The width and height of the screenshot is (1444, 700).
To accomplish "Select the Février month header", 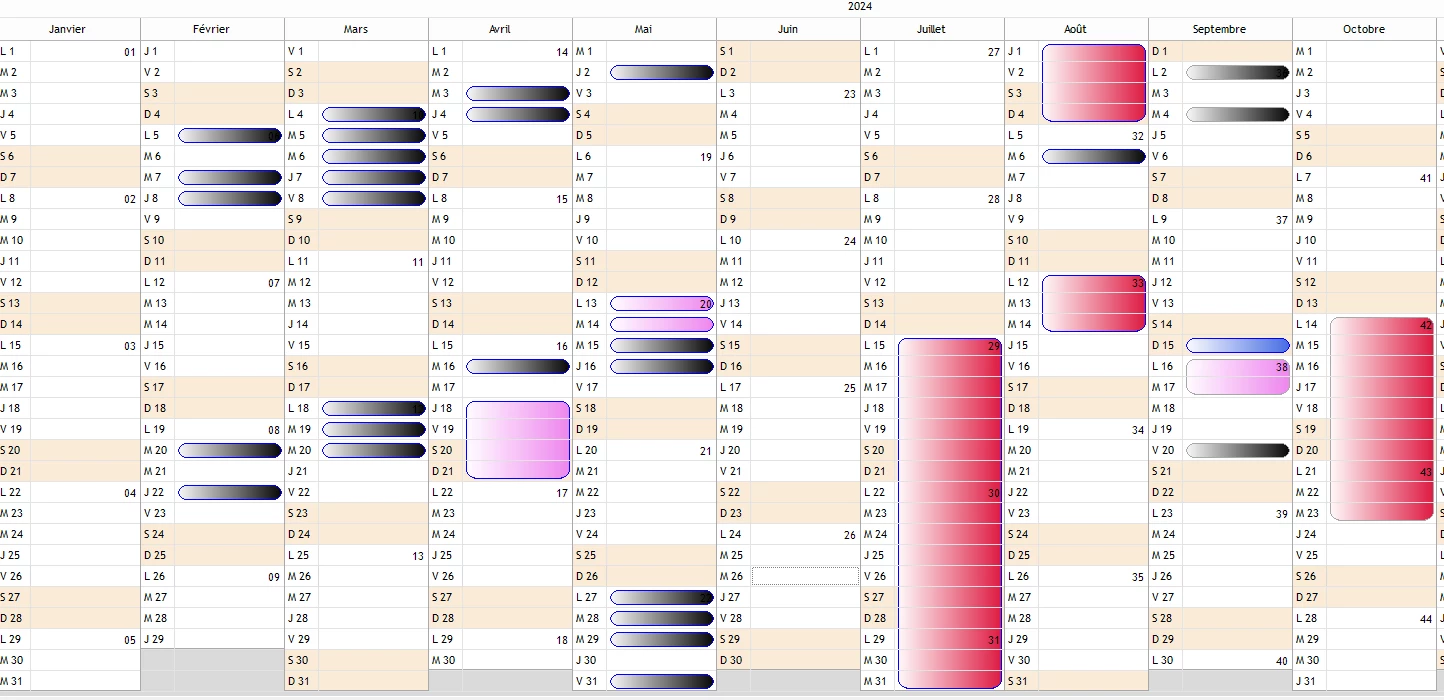I will coord(212,29).
